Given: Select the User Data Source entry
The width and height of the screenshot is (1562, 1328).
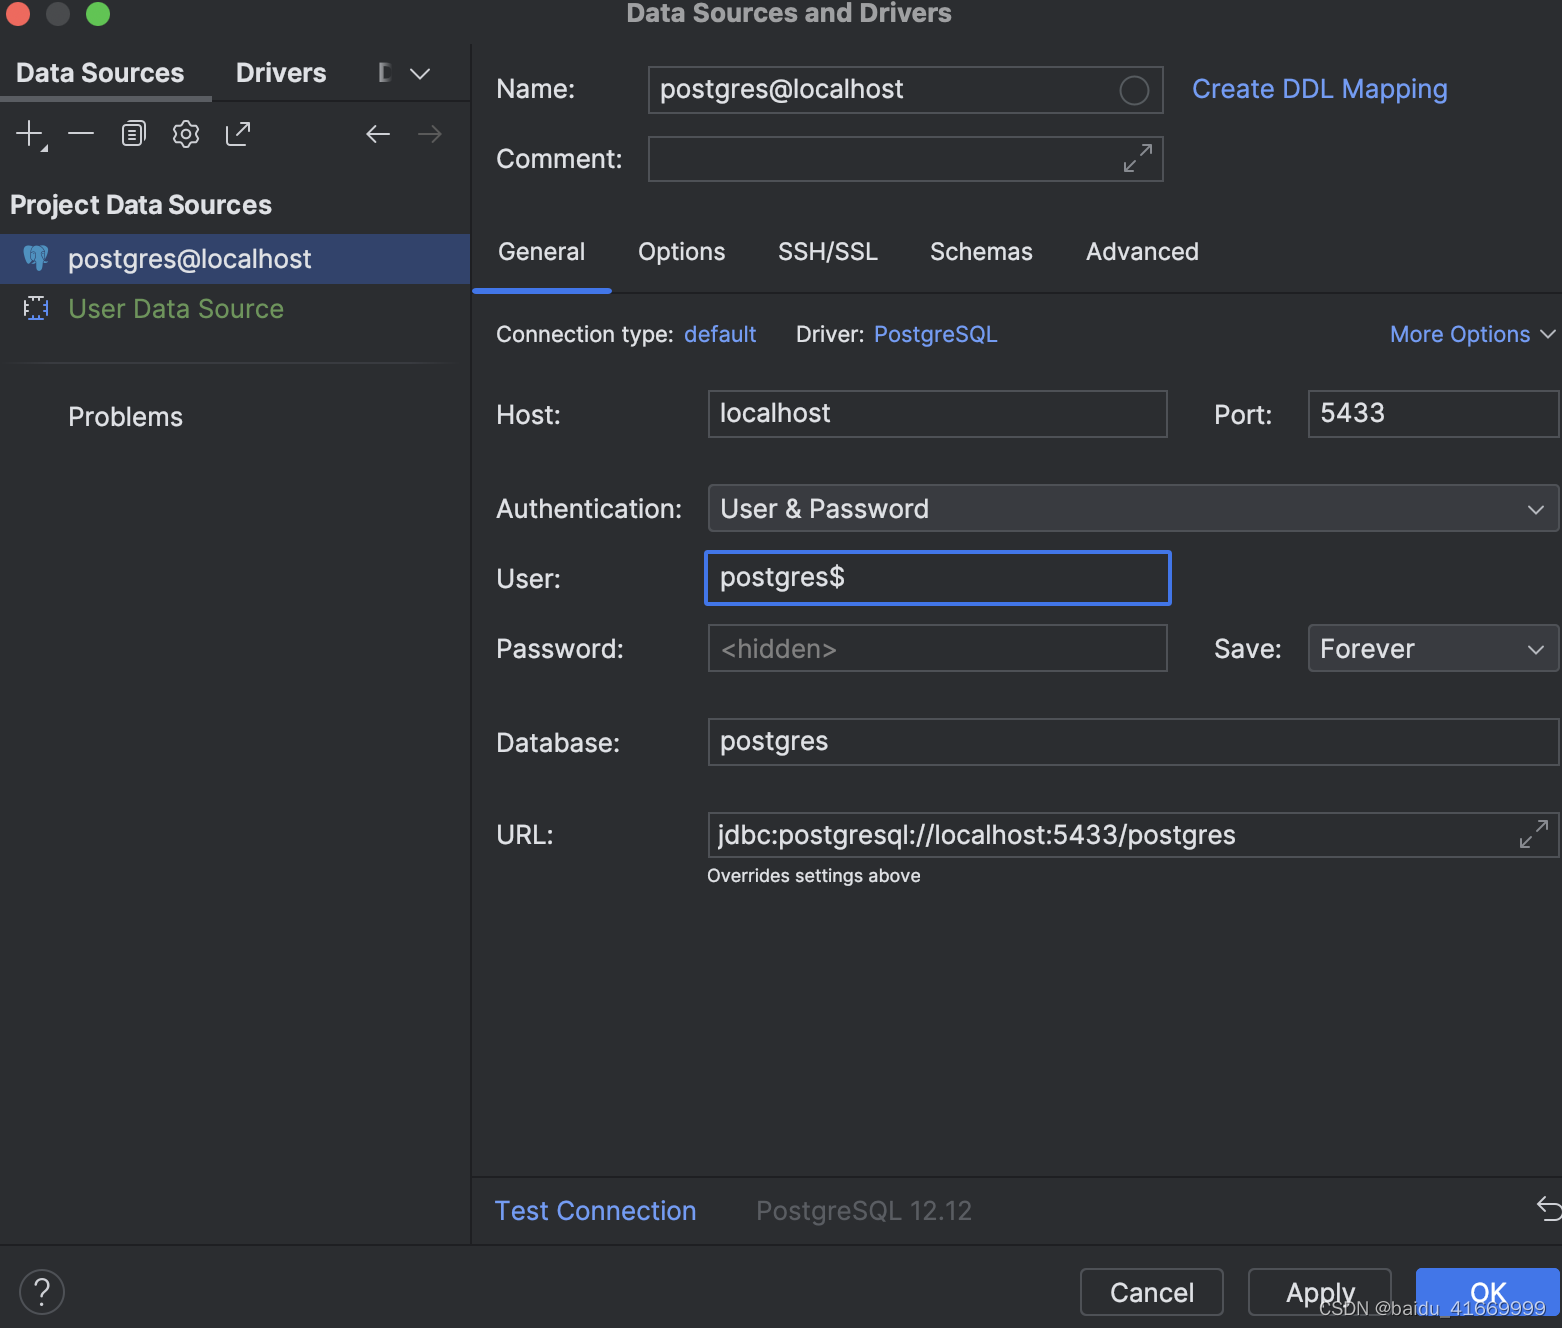Looking at the screenshot, I should 176,308.
